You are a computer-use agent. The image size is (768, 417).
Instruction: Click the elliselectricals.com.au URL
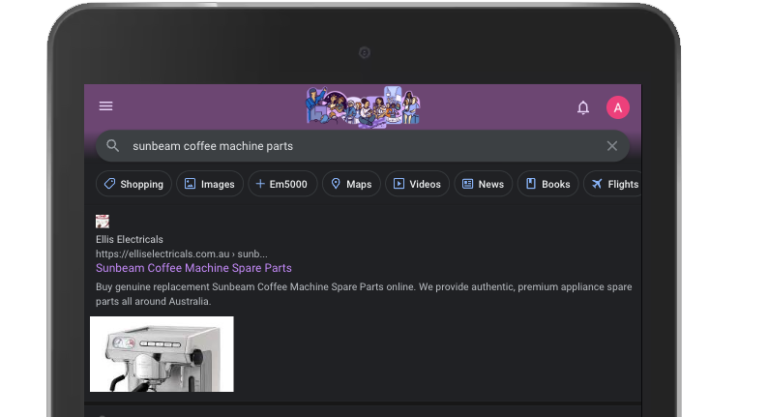click(181, 254)
